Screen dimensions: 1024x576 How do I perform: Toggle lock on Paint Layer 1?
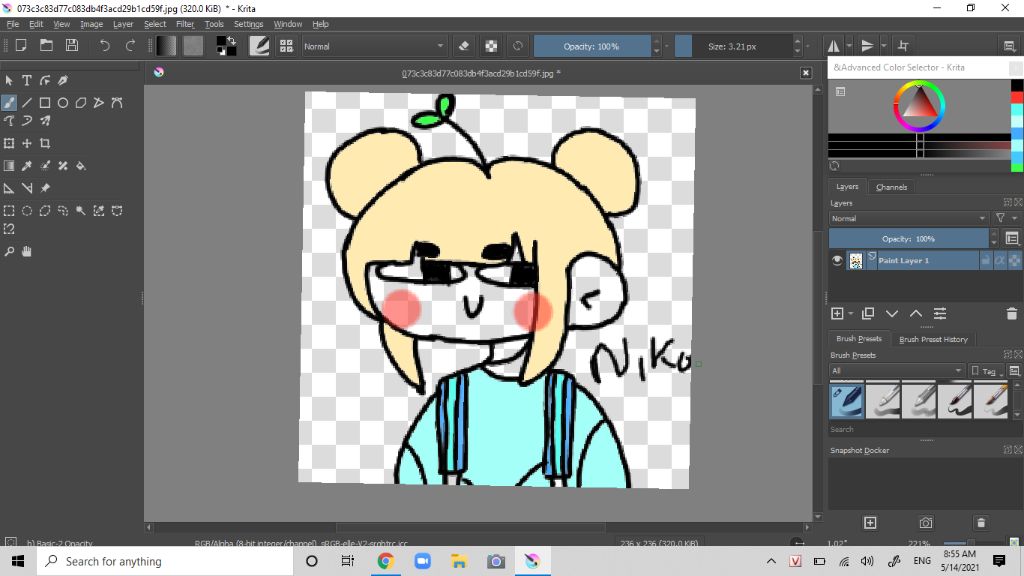pyautogui.click(x=985, y=260)
